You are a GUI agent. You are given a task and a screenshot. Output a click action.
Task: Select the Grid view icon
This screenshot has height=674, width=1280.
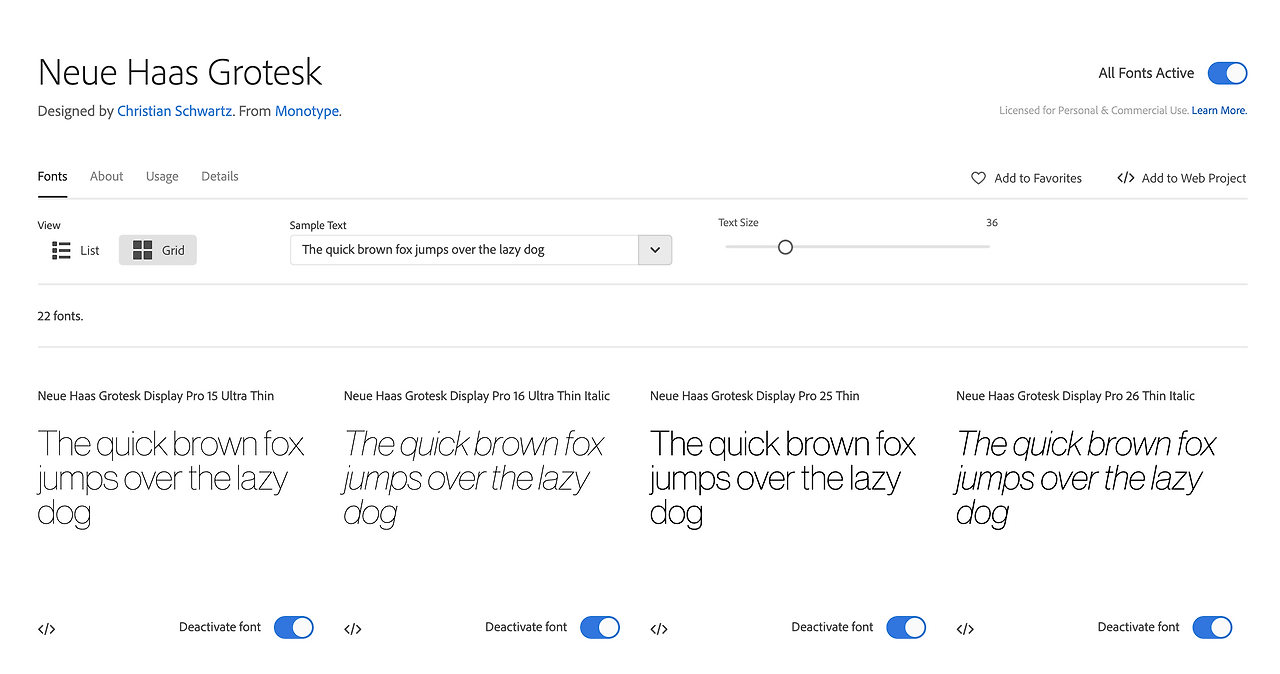click(143, 250)
